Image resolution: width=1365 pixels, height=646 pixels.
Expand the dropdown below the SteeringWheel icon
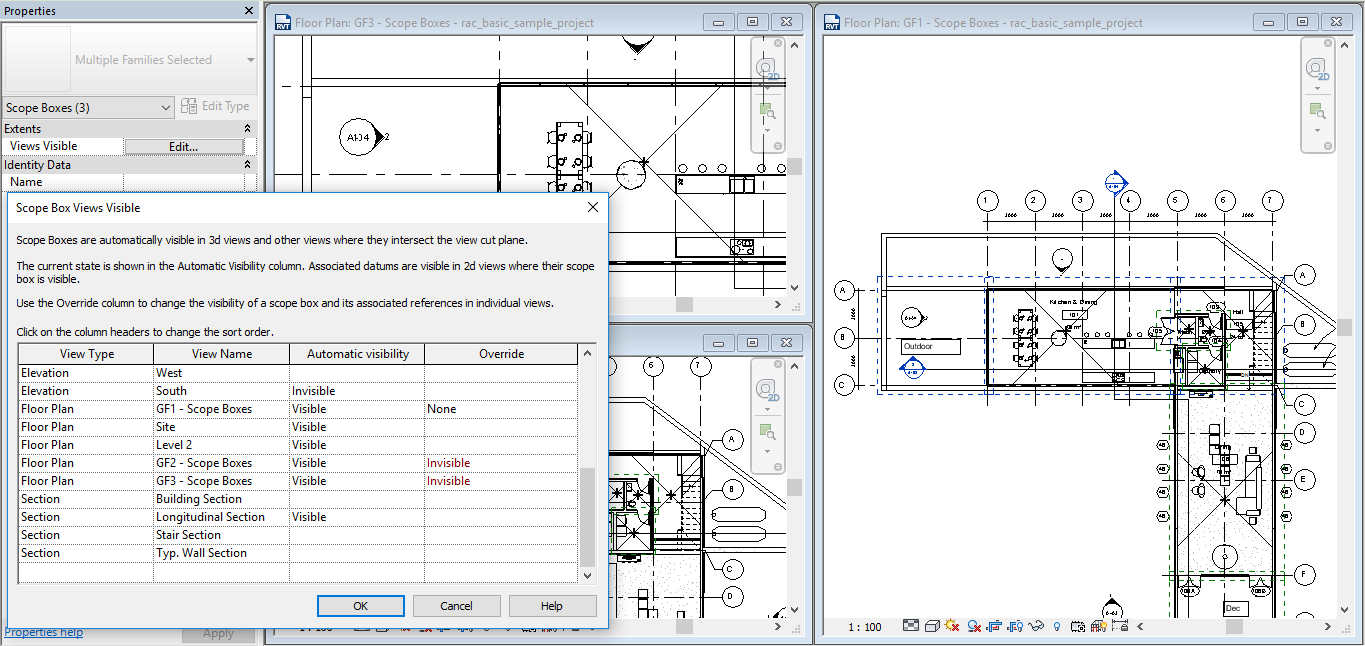tap(1317, 90)
